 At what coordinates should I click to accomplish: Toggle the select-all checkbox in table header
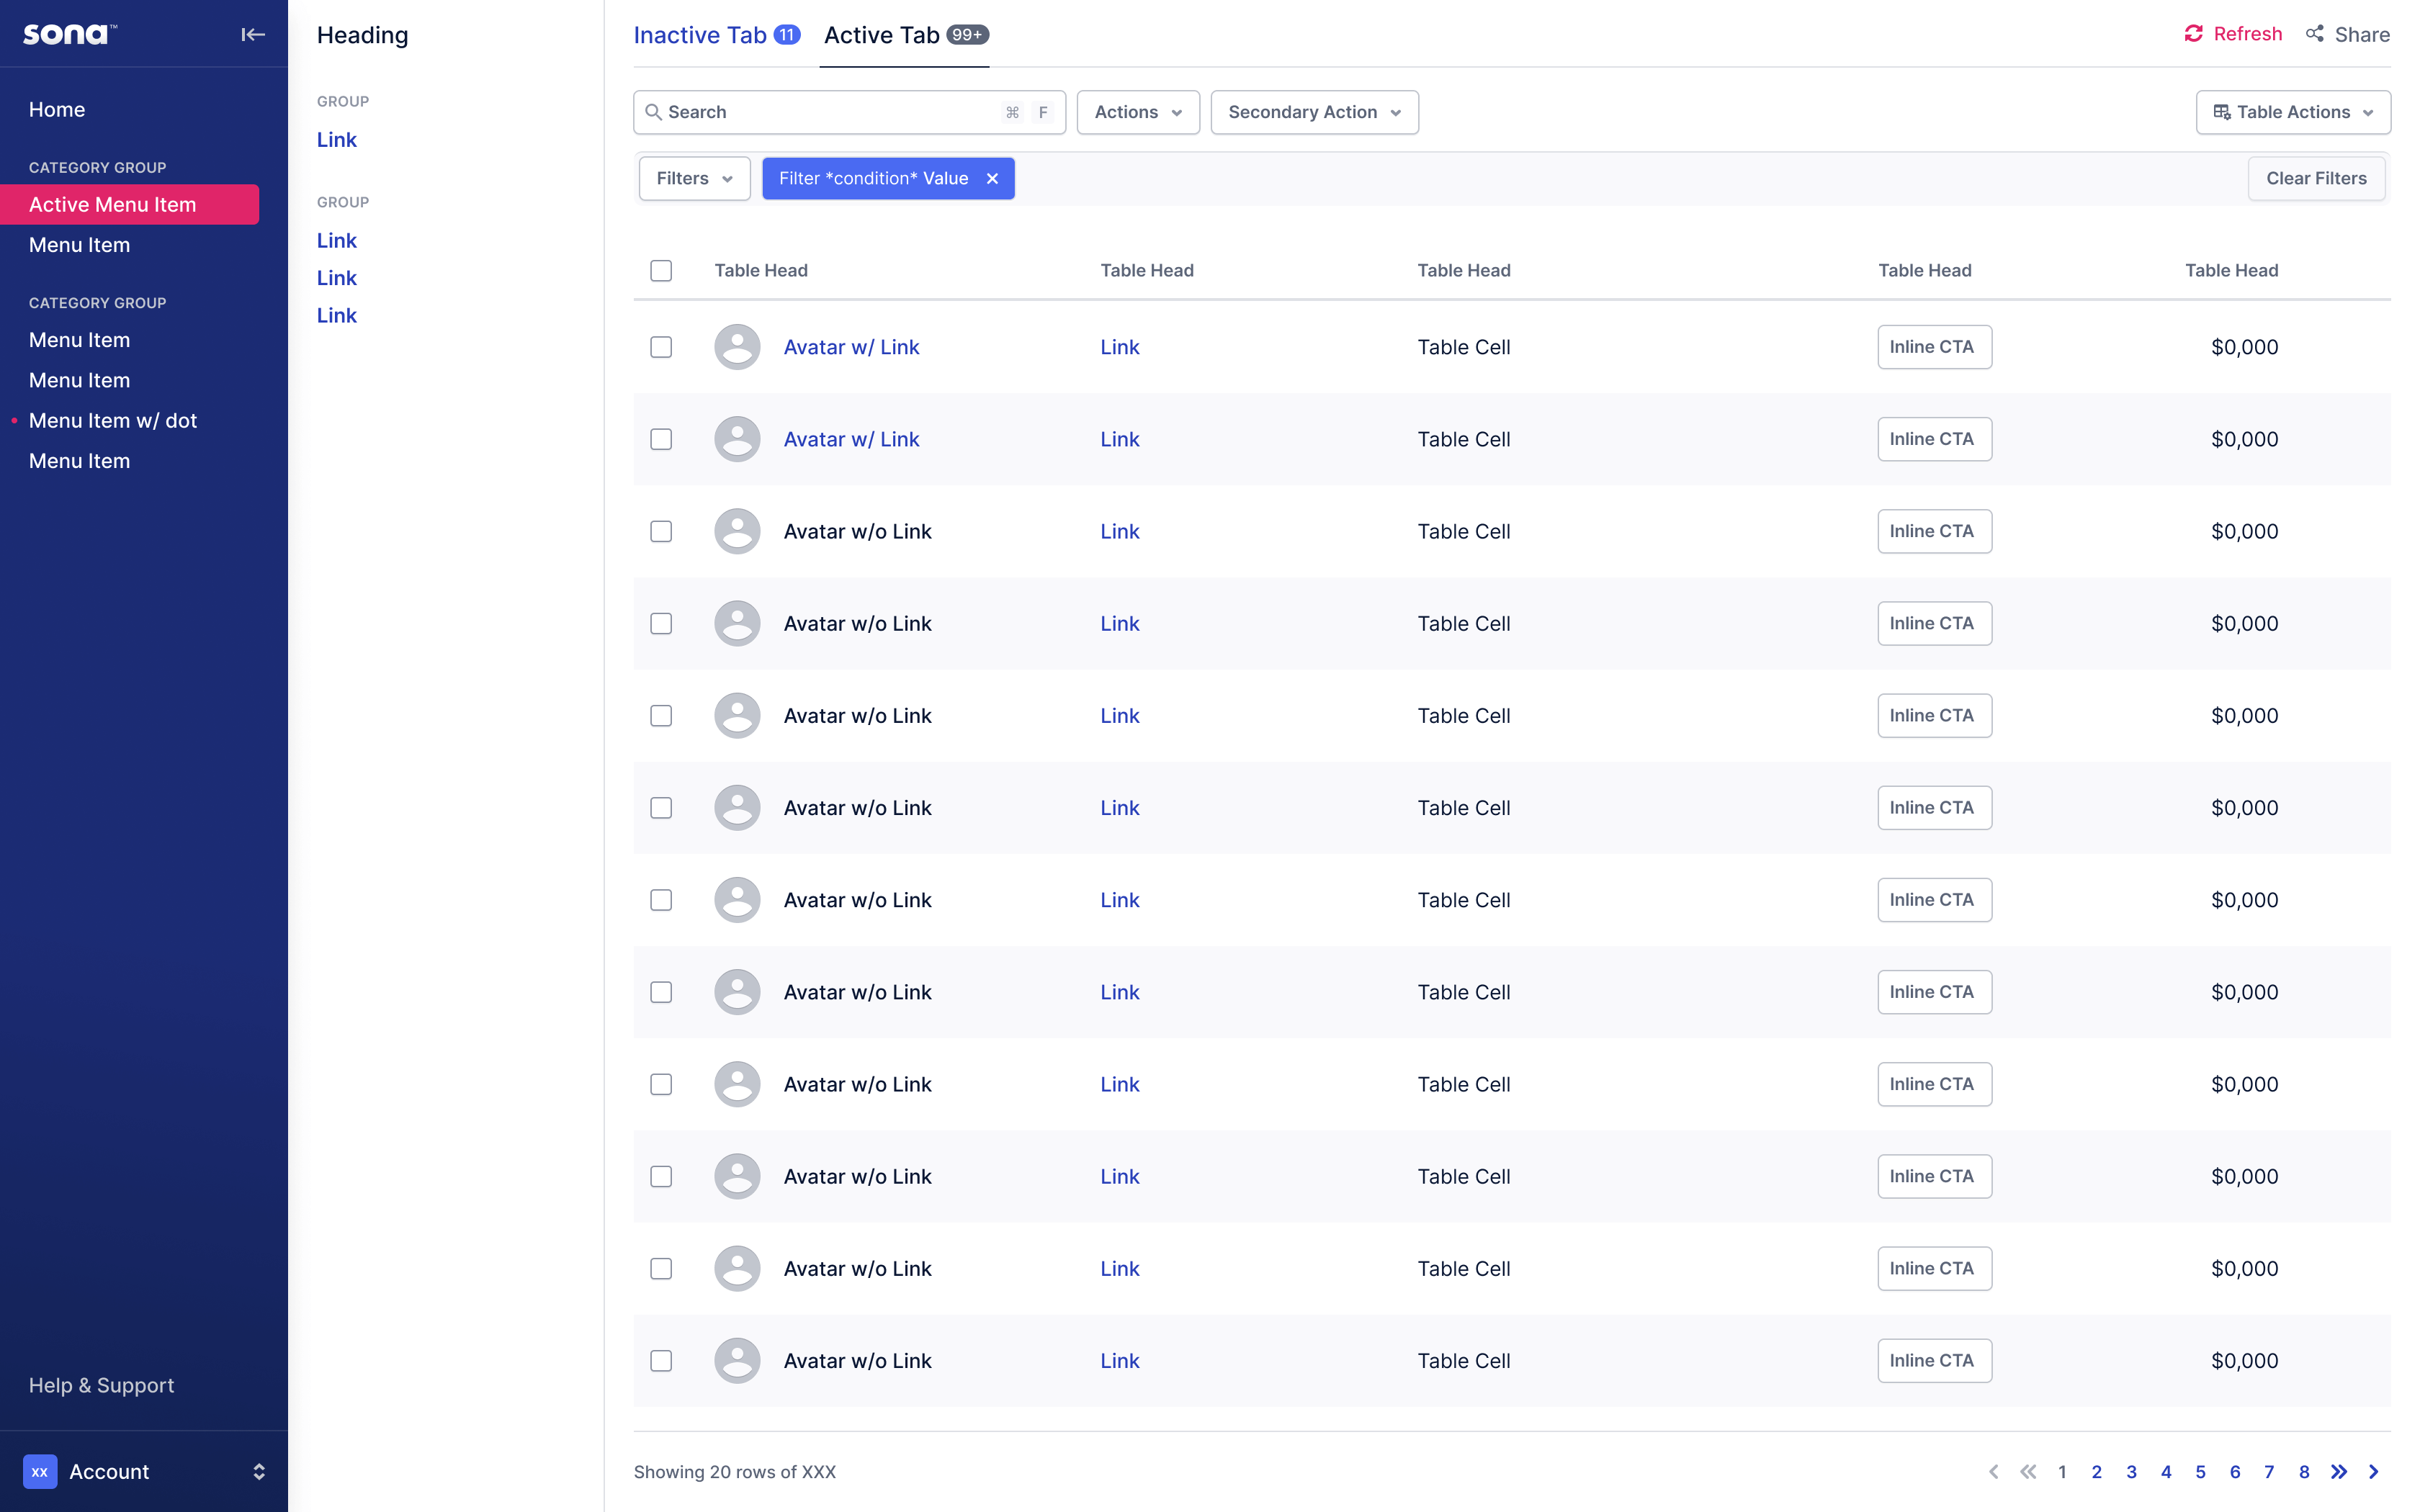tap(661, 270)
